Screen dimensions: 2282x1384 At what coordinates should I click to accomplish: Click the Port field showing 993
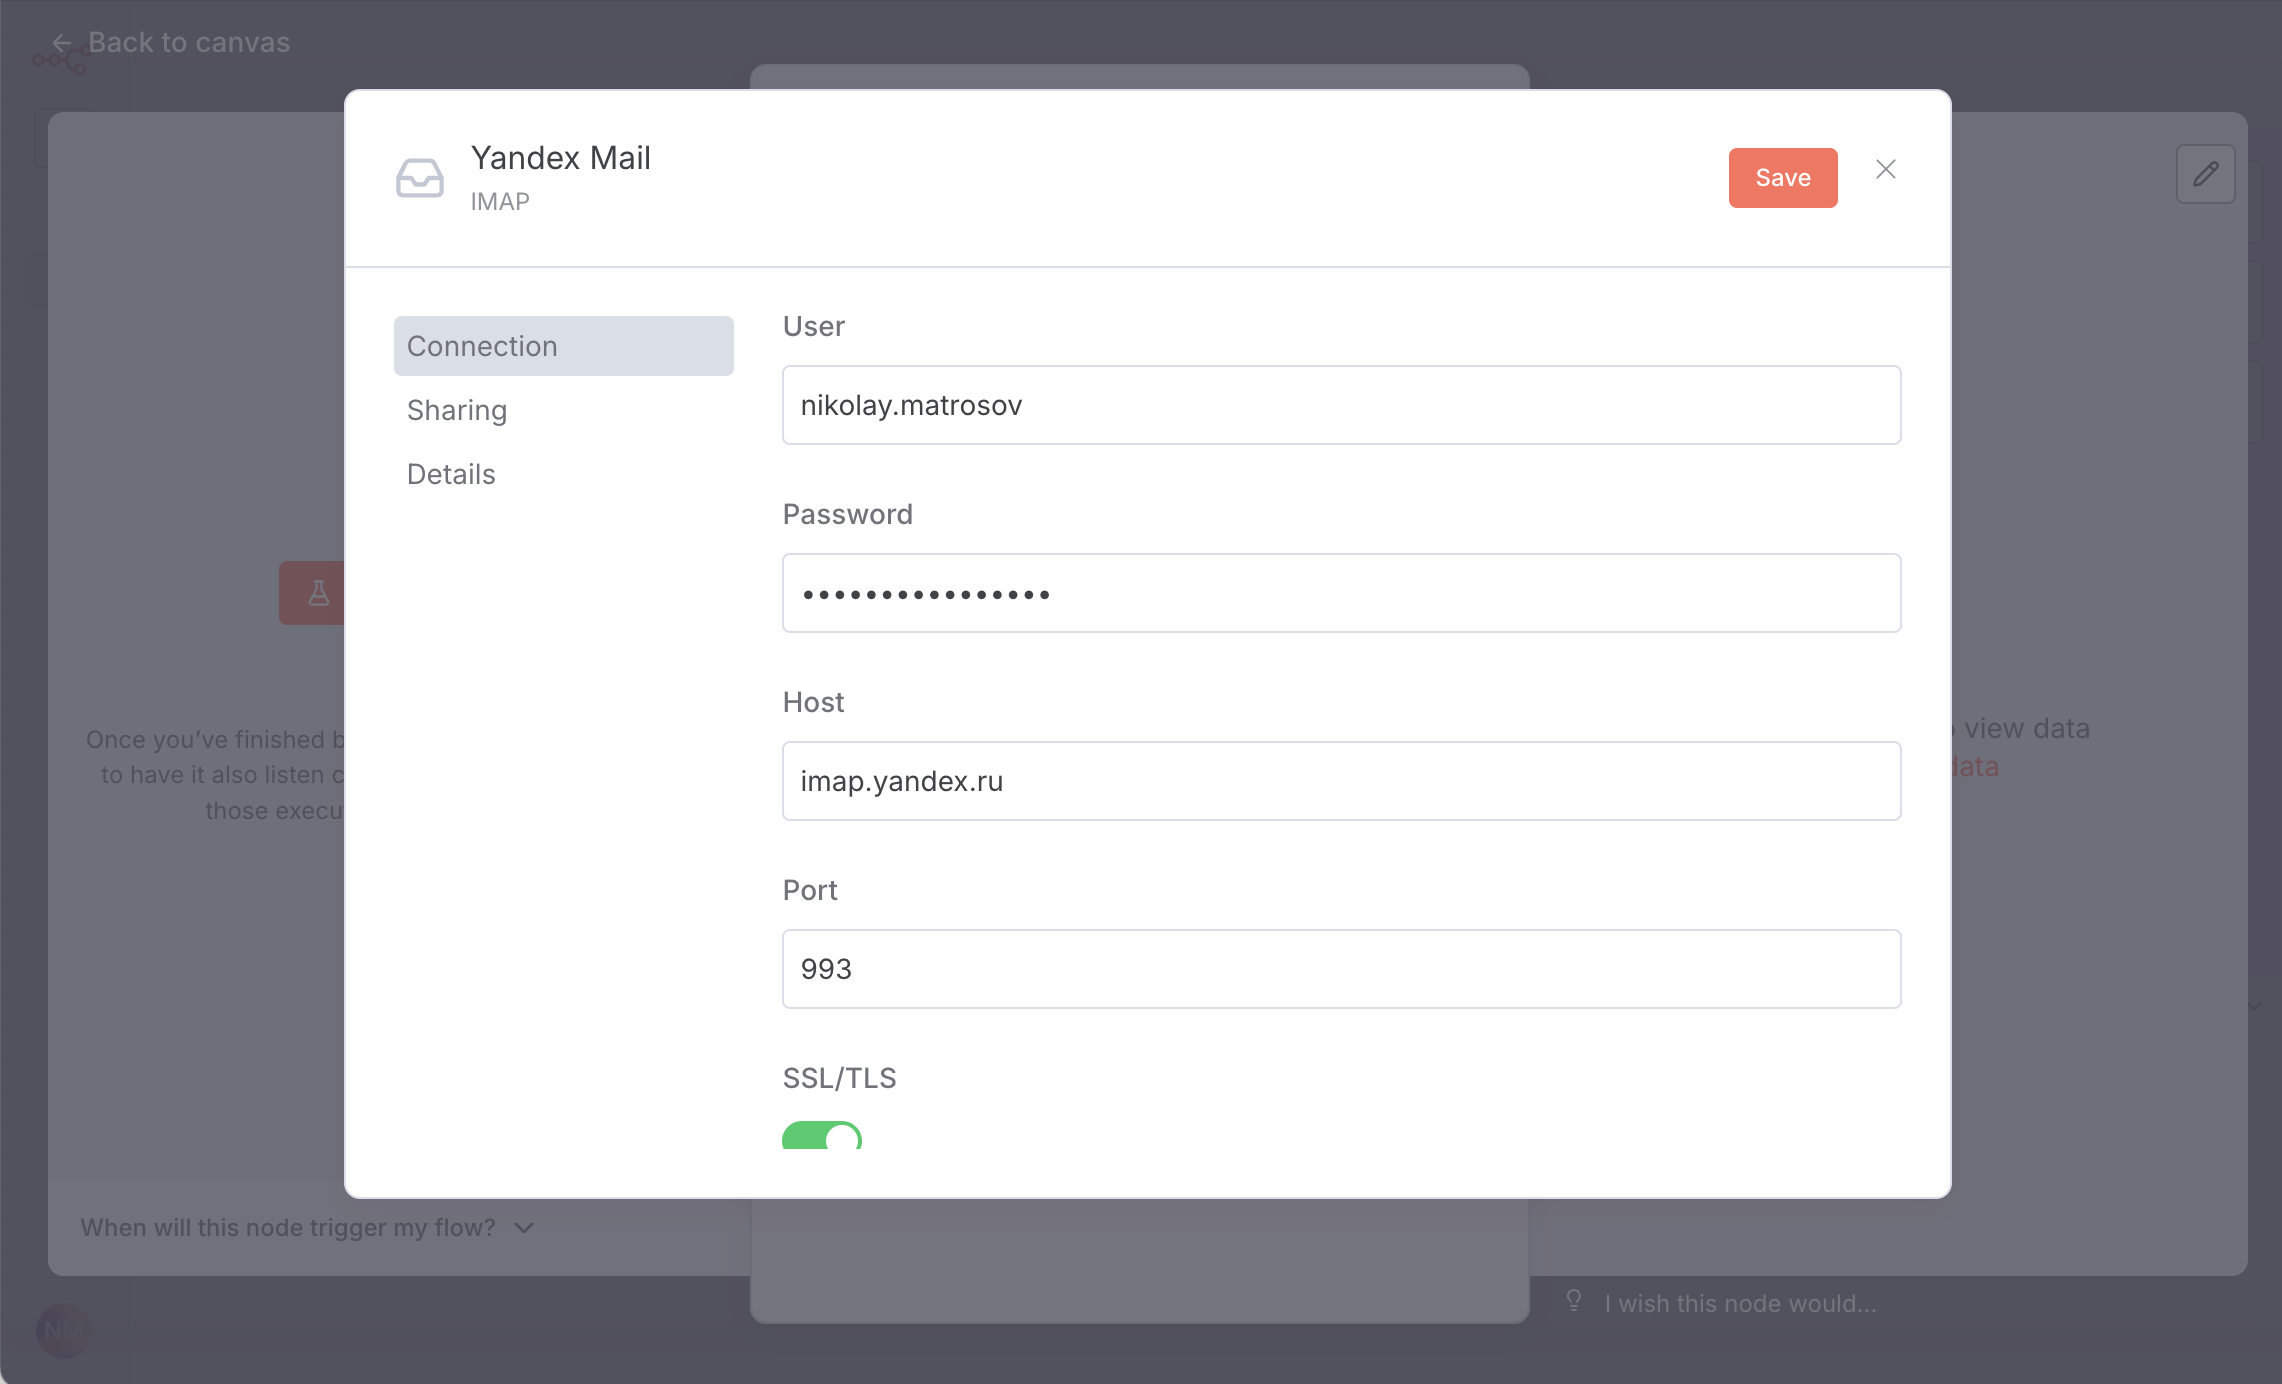coord(1340,969)
